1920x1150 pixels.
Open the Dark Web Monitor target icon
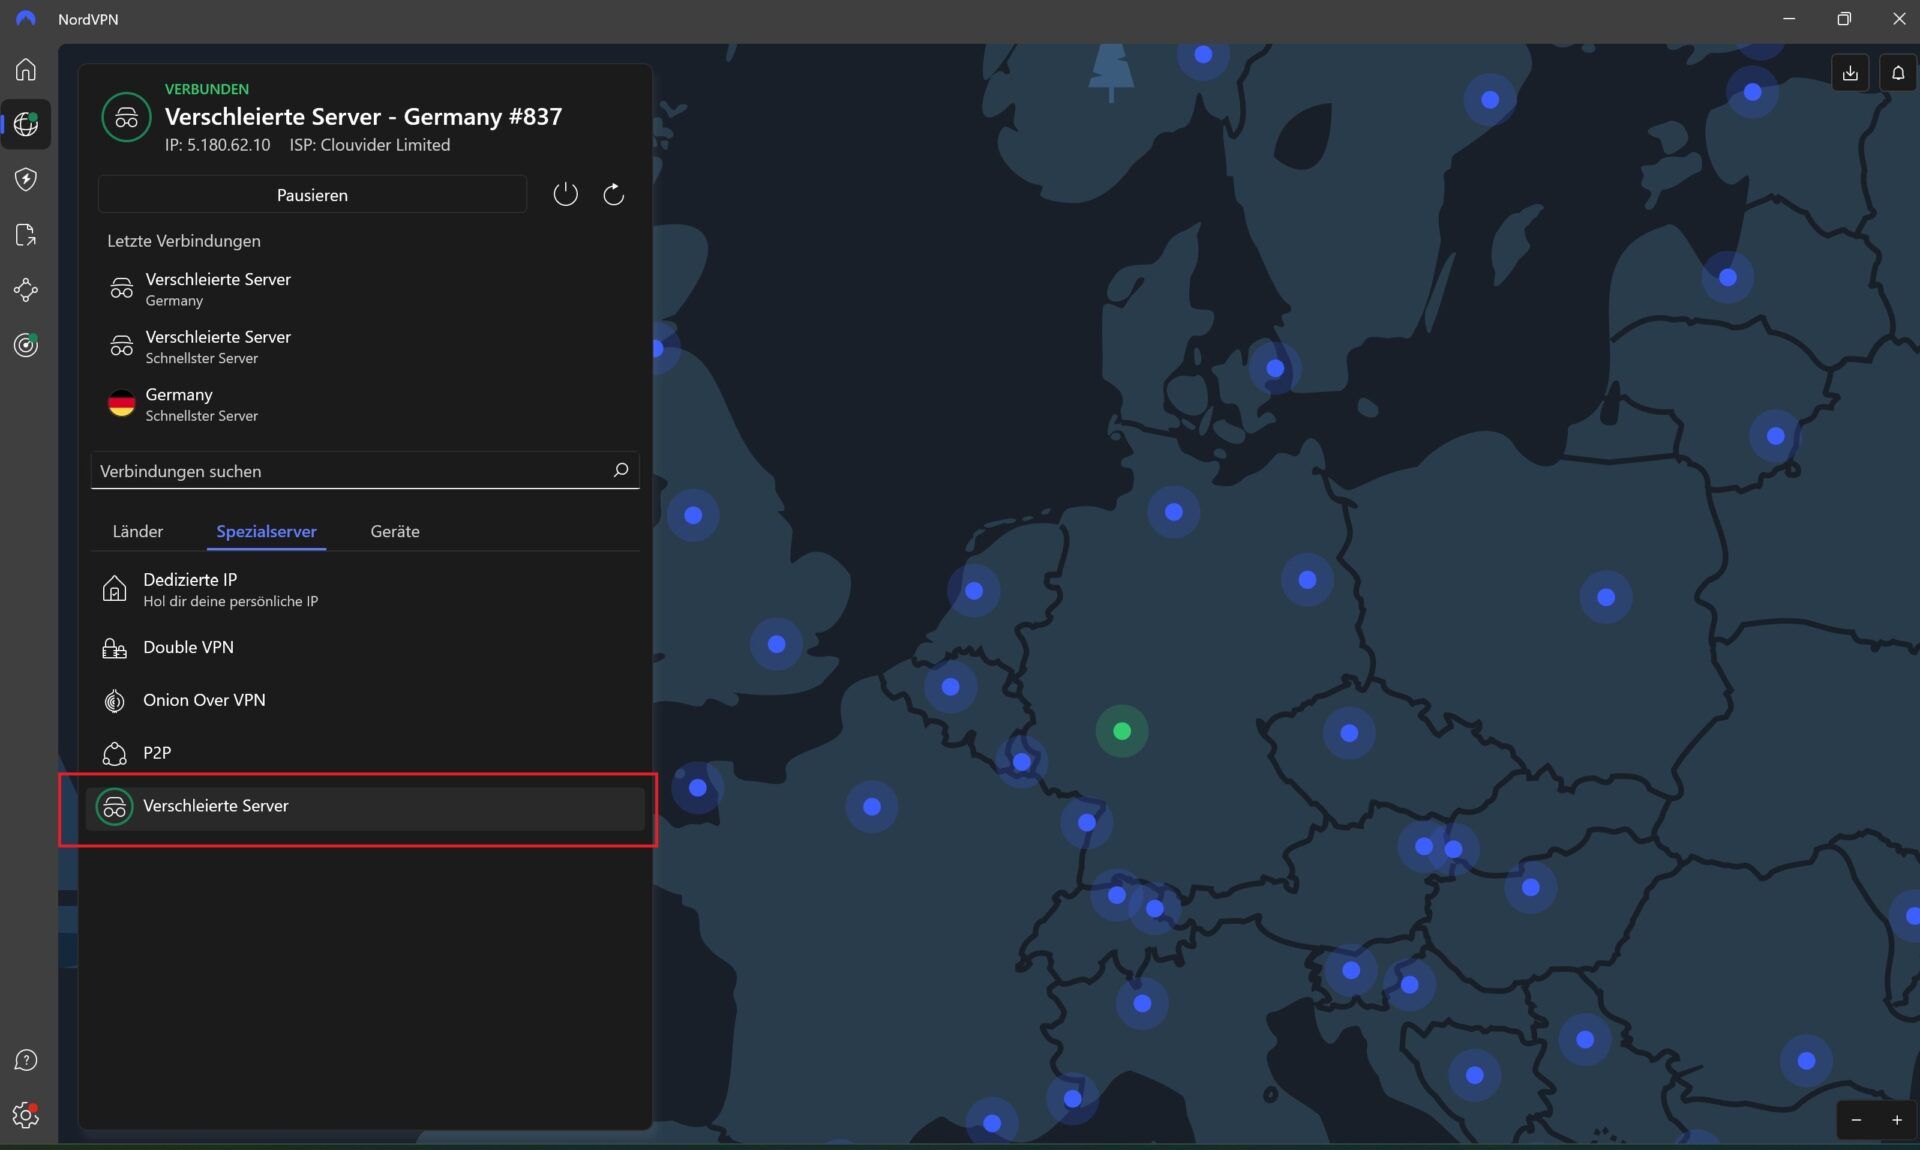[x=26, y=345]
